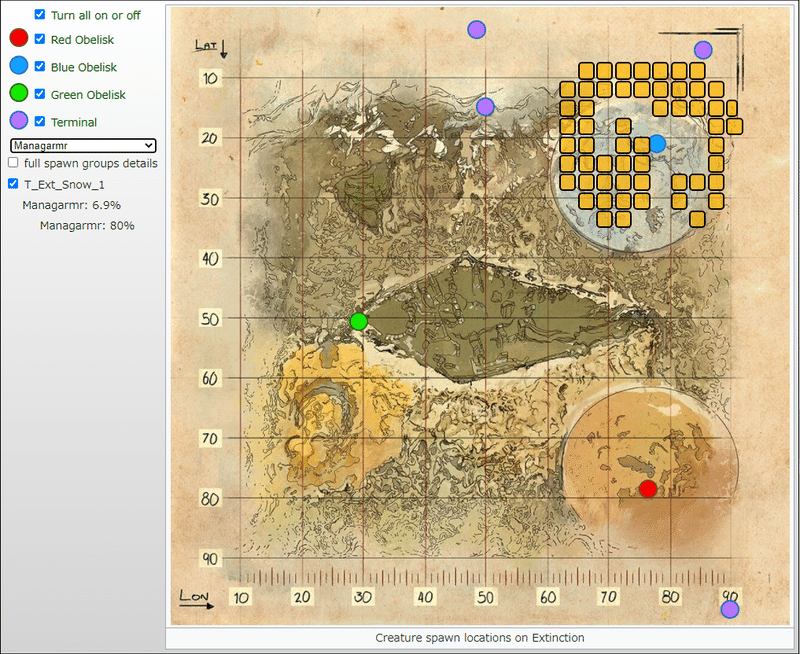The image size is (800, 654).
Task: Uncheck the T_Ext_Snow_1 spawn group
Action: tap(13, 184)
